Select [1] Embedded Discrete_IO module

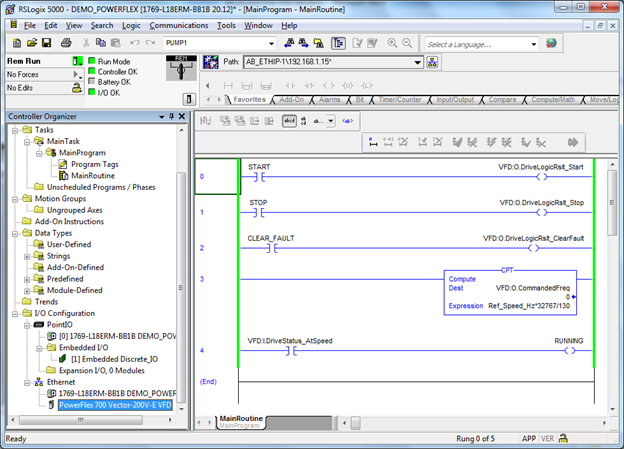(x=115, y=359)
